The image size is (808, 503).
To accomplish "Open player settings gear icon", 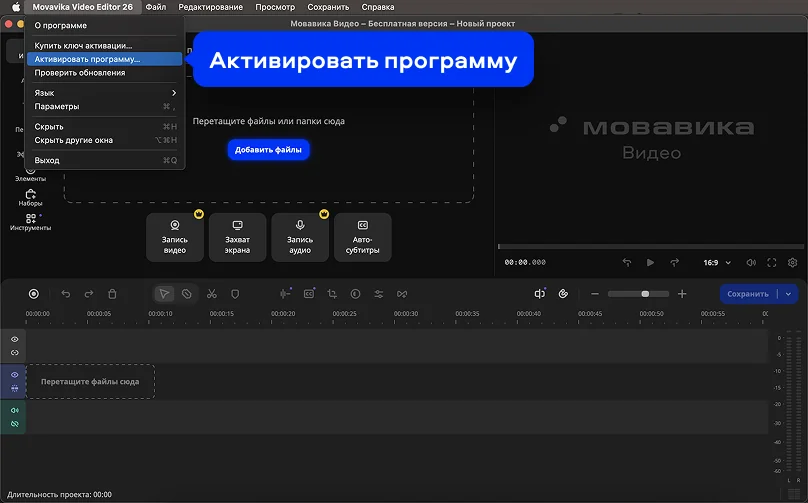I will (x=793, y=262).
